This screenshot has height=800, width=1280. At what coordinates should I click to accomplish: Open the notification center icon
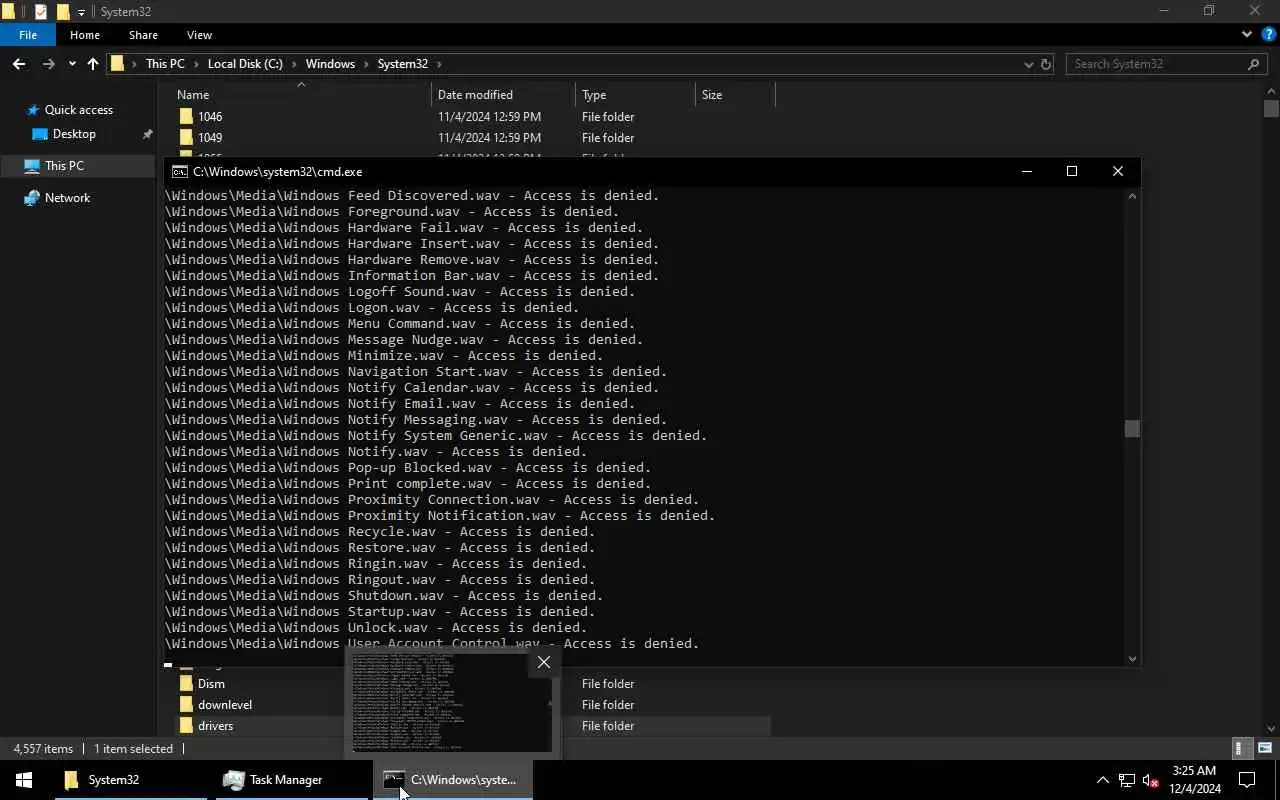coord(1247,780)
